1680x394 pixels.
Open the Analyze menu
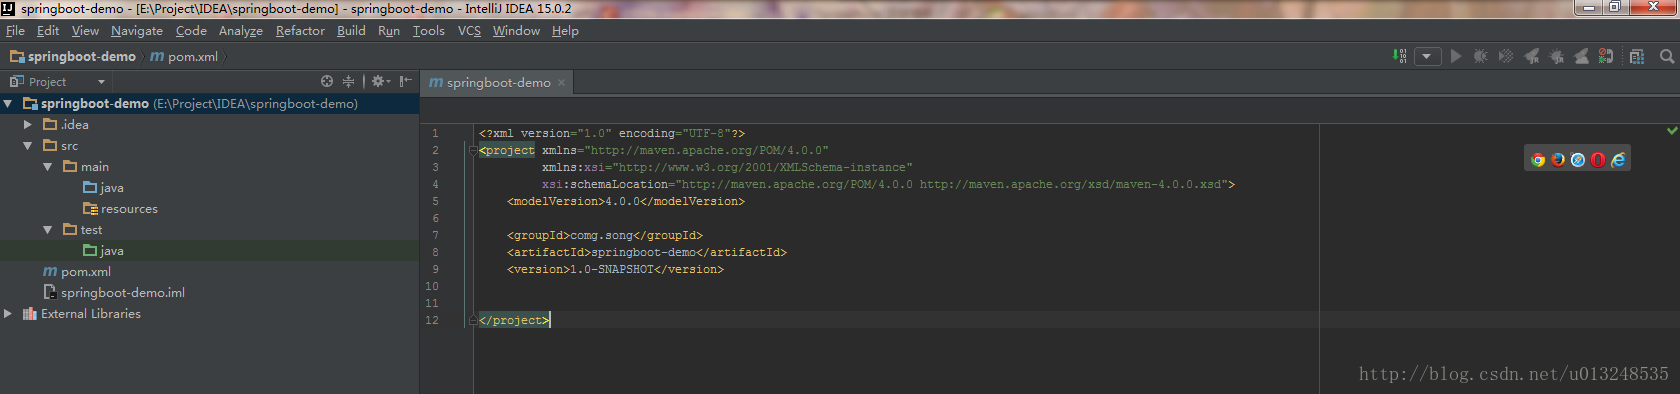(x=241, y=31)
